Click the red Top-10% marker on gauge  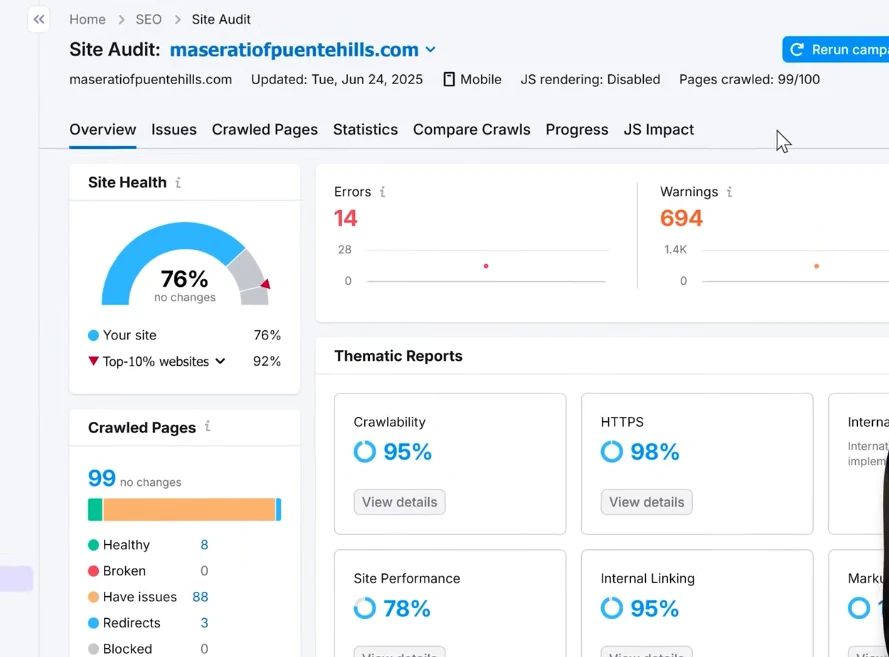pyautogui.click(x=265, y=284)
